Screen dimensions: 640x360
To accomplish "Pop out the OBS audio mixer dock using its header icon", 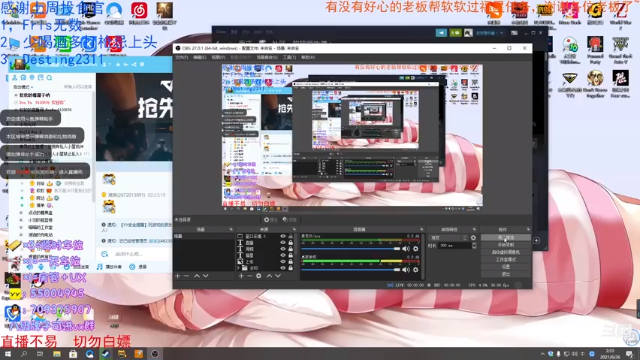I will (x=422, y=229).
